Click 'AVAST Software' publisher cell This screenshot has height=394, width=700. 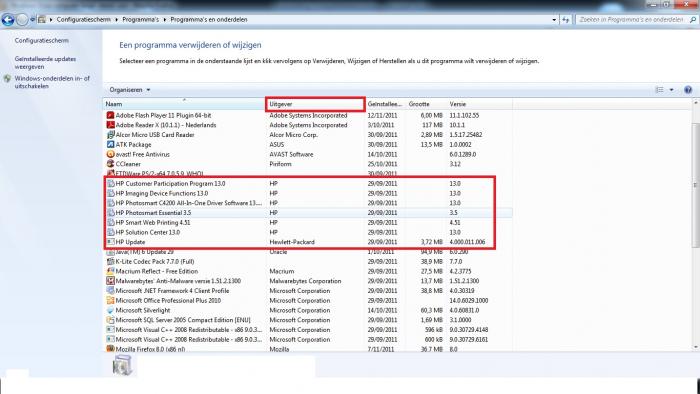pos(291,154)
